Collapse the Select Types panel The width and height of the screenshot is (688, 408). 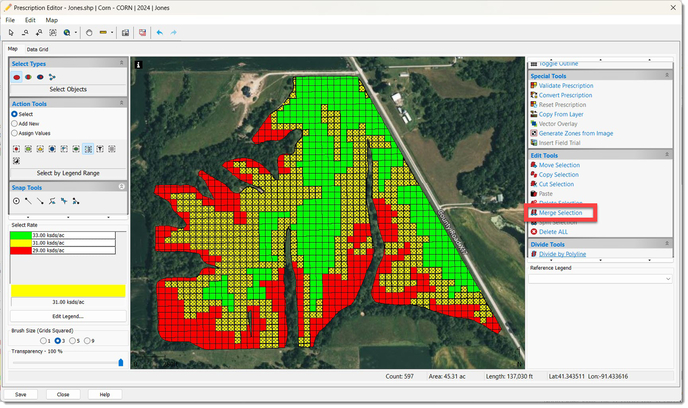pyautogui.click(x=121, y=64)
